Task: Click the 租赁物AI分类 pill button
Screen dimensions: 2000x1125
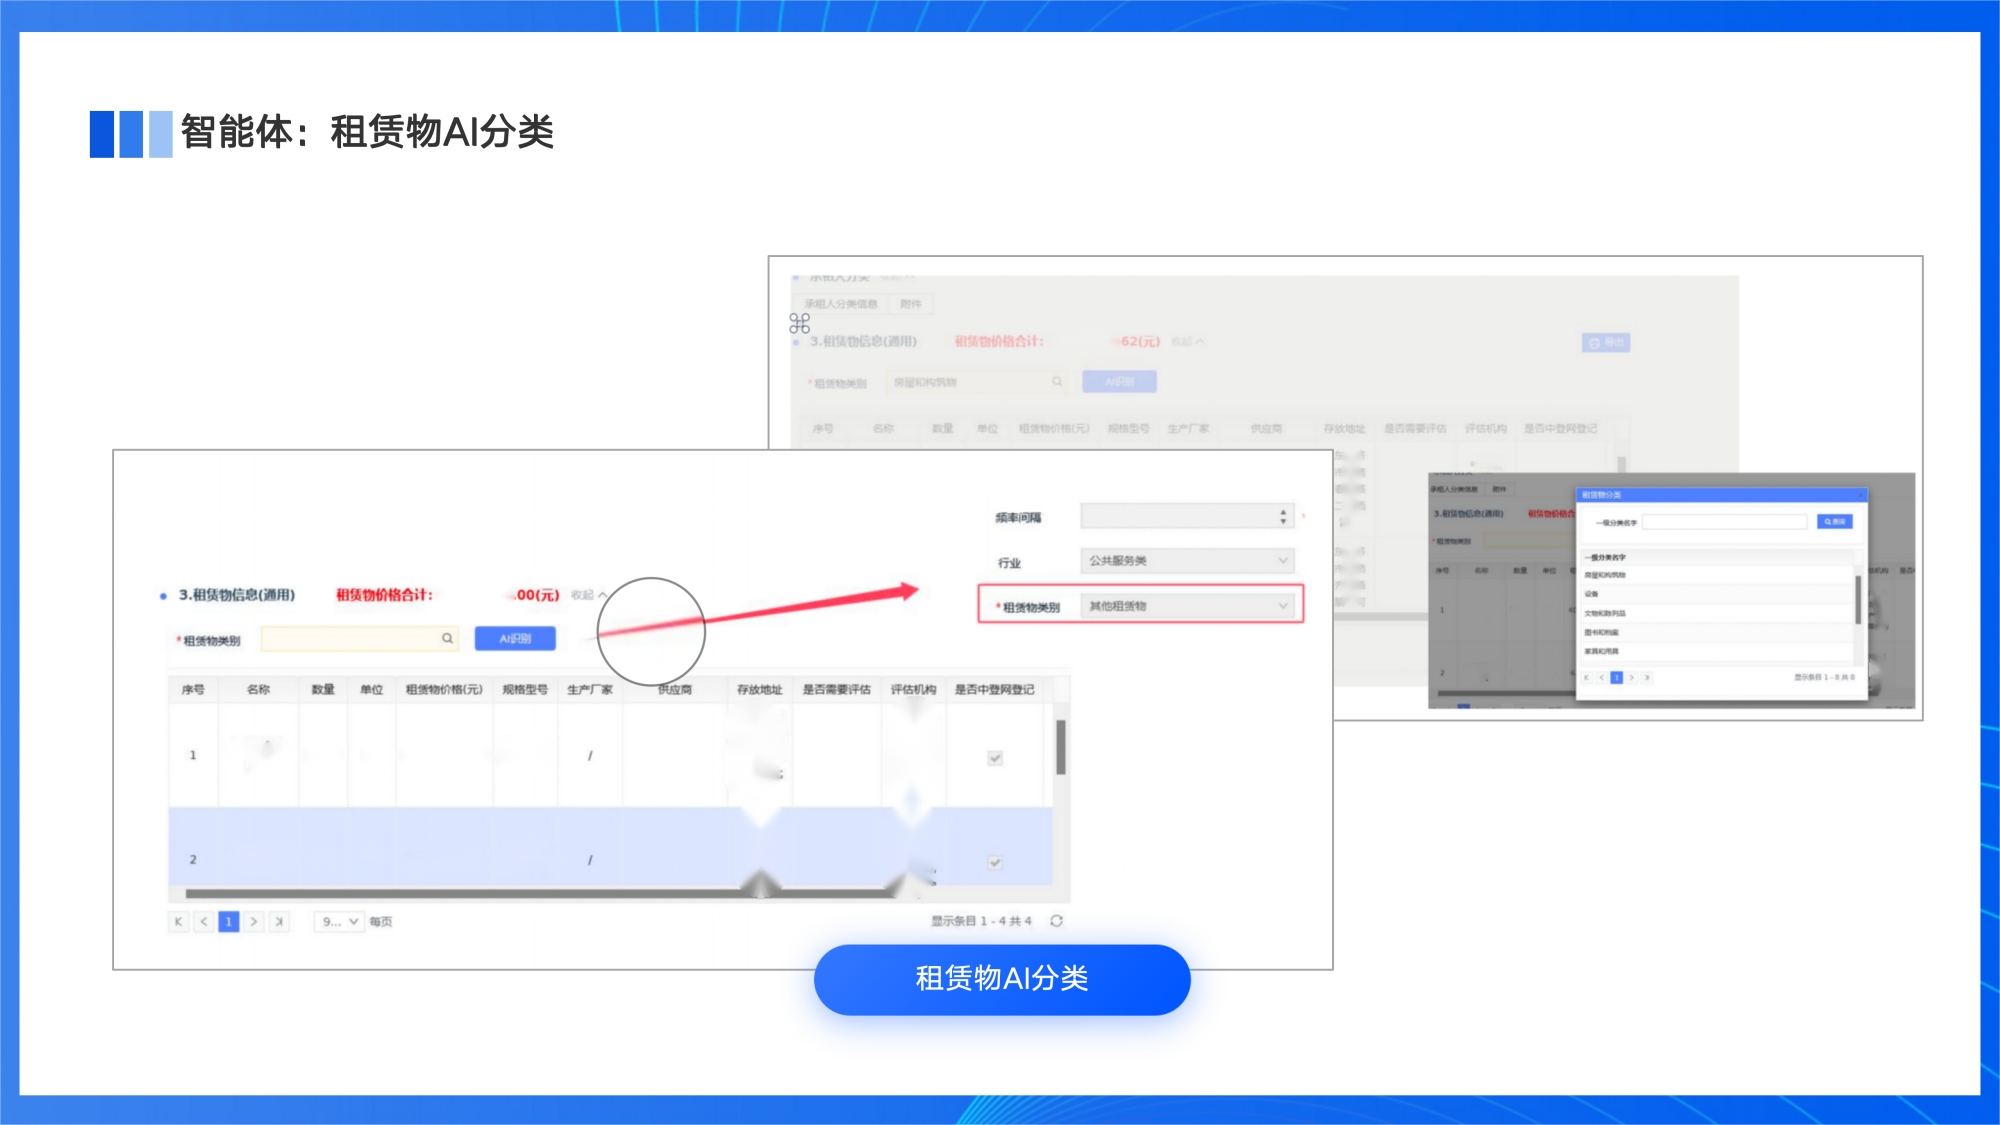Action: 1002,979
